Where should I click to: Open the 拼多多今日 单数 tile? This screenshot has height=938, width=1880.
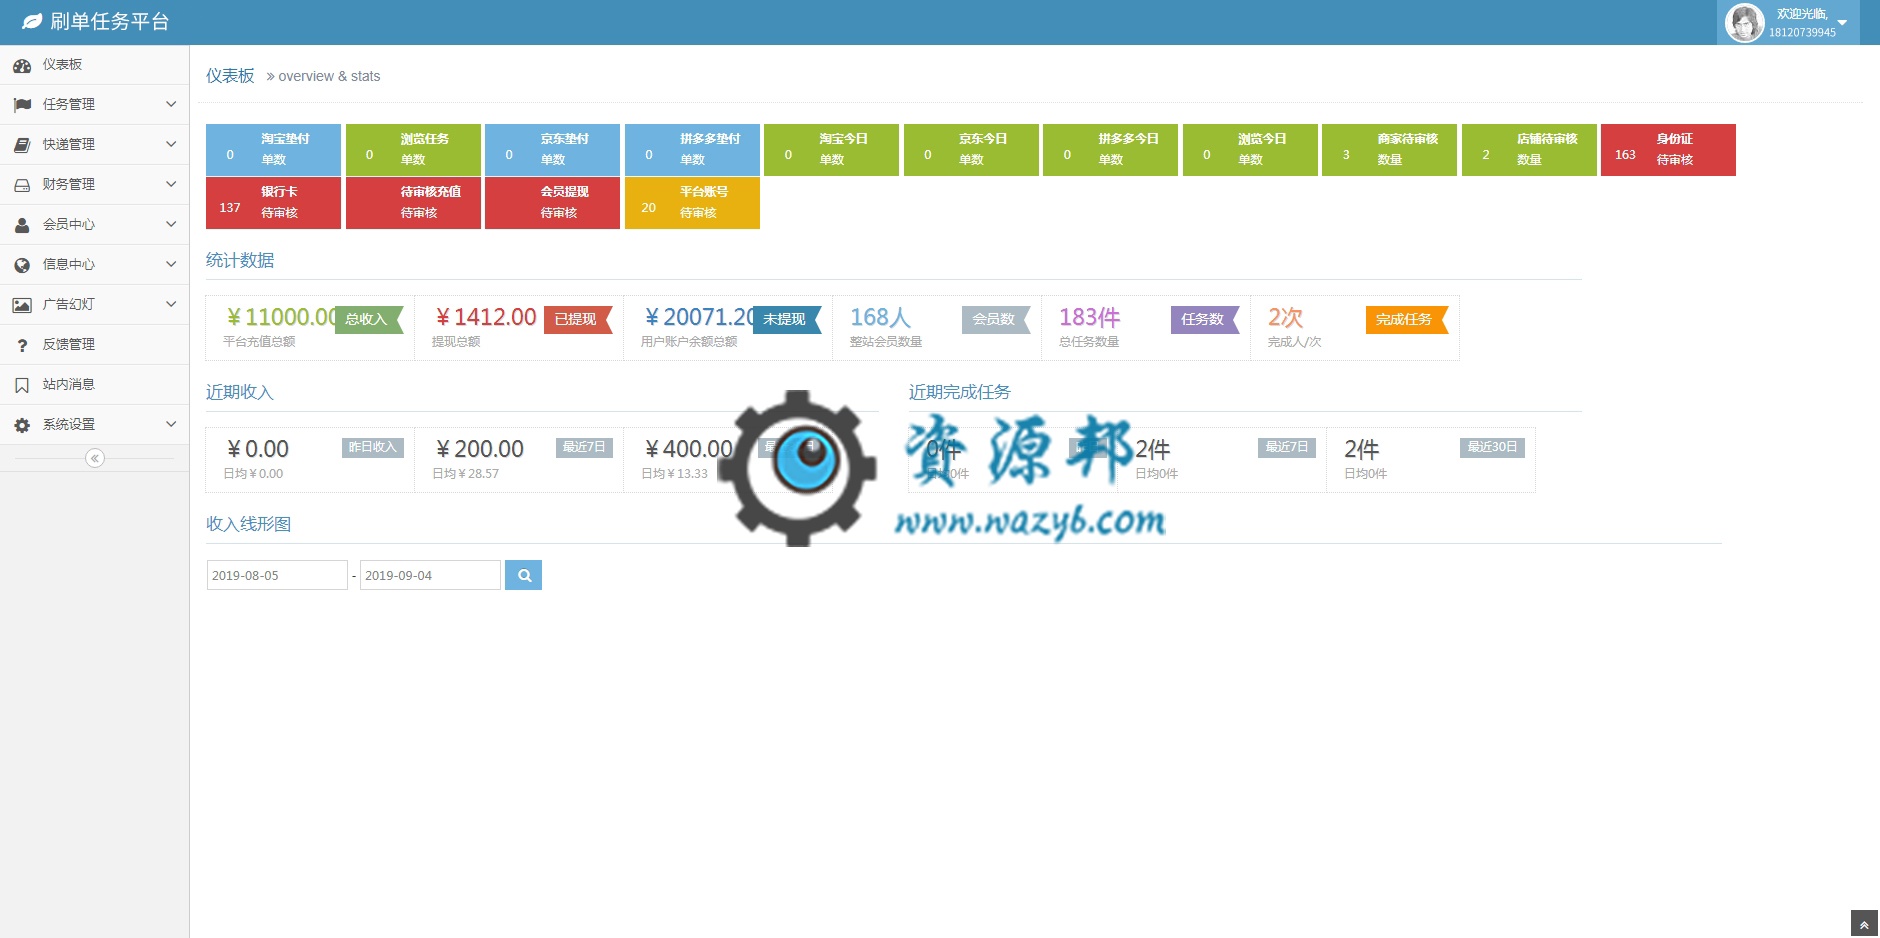coord(1110,150)
